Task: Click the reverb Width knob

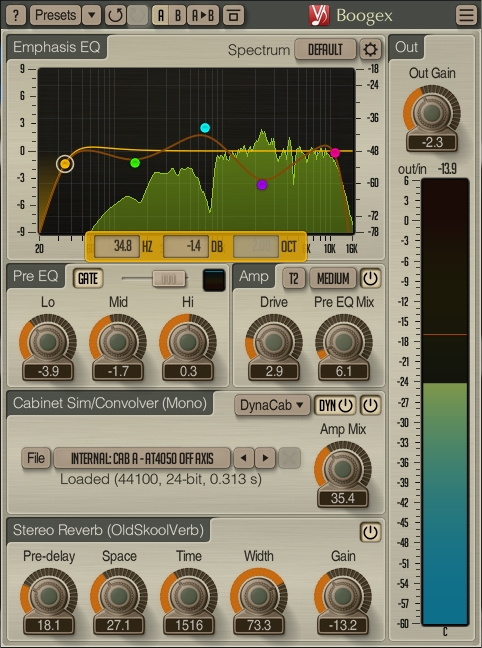Action: point(258,596)
